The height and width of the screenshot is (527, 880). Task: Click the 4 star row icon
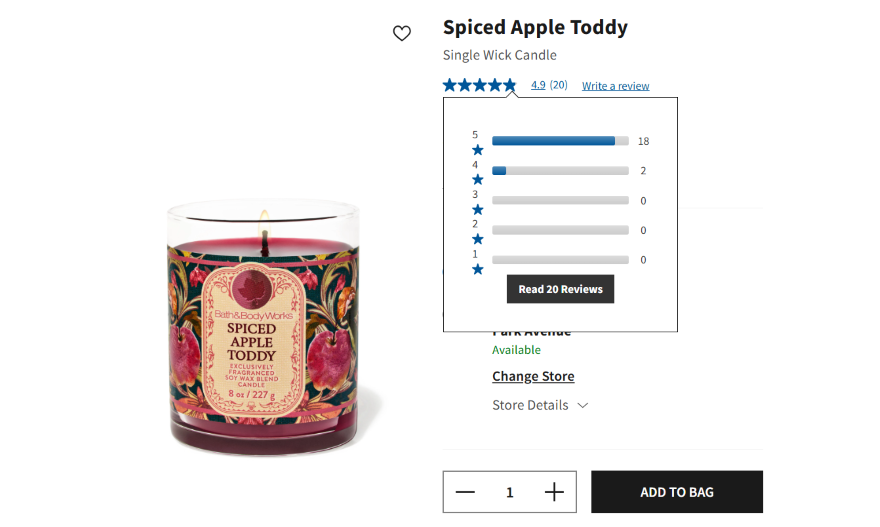pyautogui.click(x=477, y=180)
